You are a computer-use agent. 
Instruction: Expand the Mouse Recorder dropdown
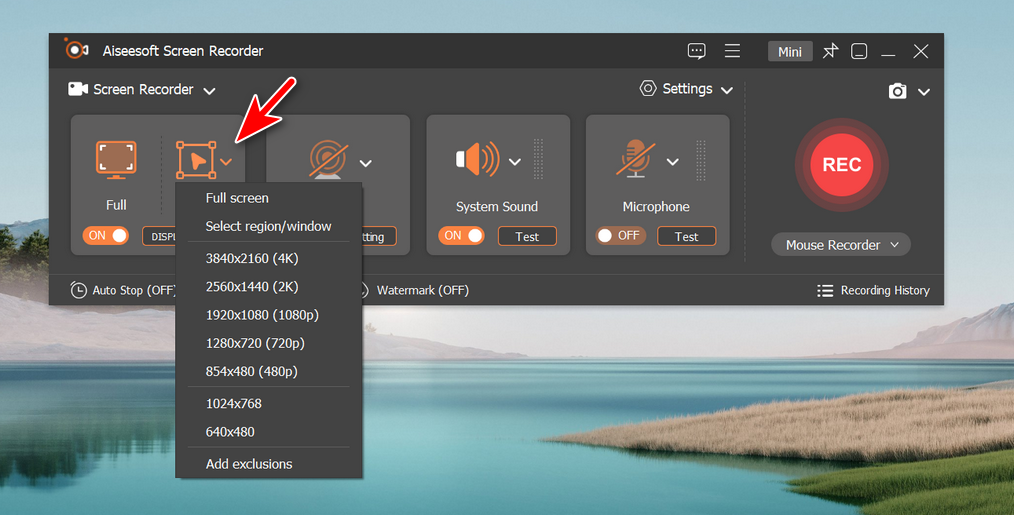click(x=841, y=245)
